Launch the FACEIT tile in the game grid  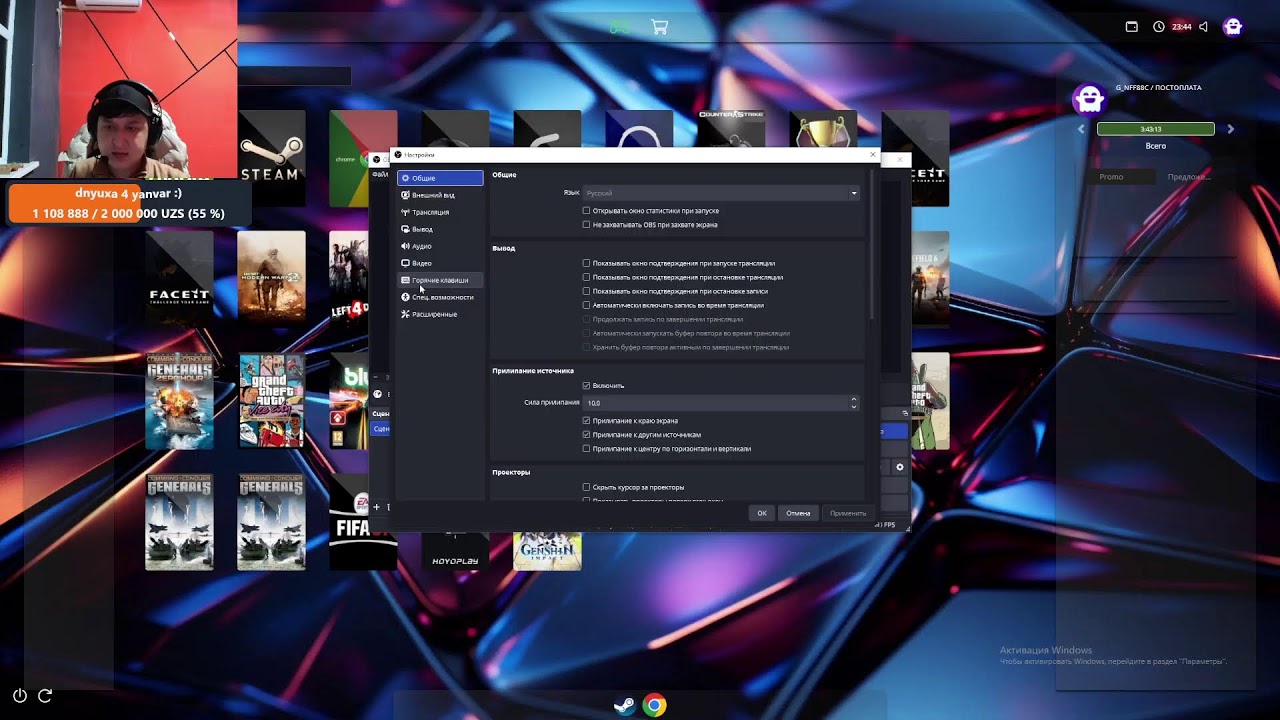(x=179, y=280)
